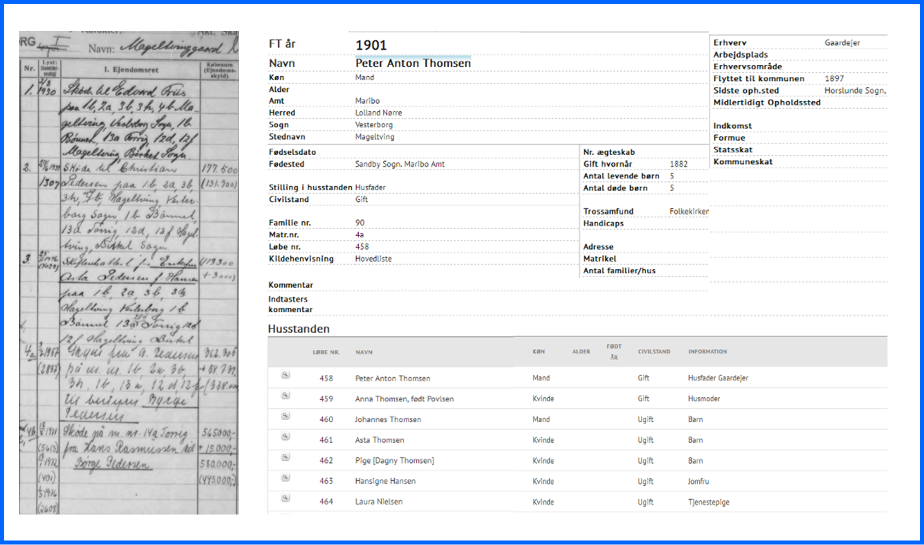
Task: Click the FØDT ÅR column header
Action: point(614,352)
